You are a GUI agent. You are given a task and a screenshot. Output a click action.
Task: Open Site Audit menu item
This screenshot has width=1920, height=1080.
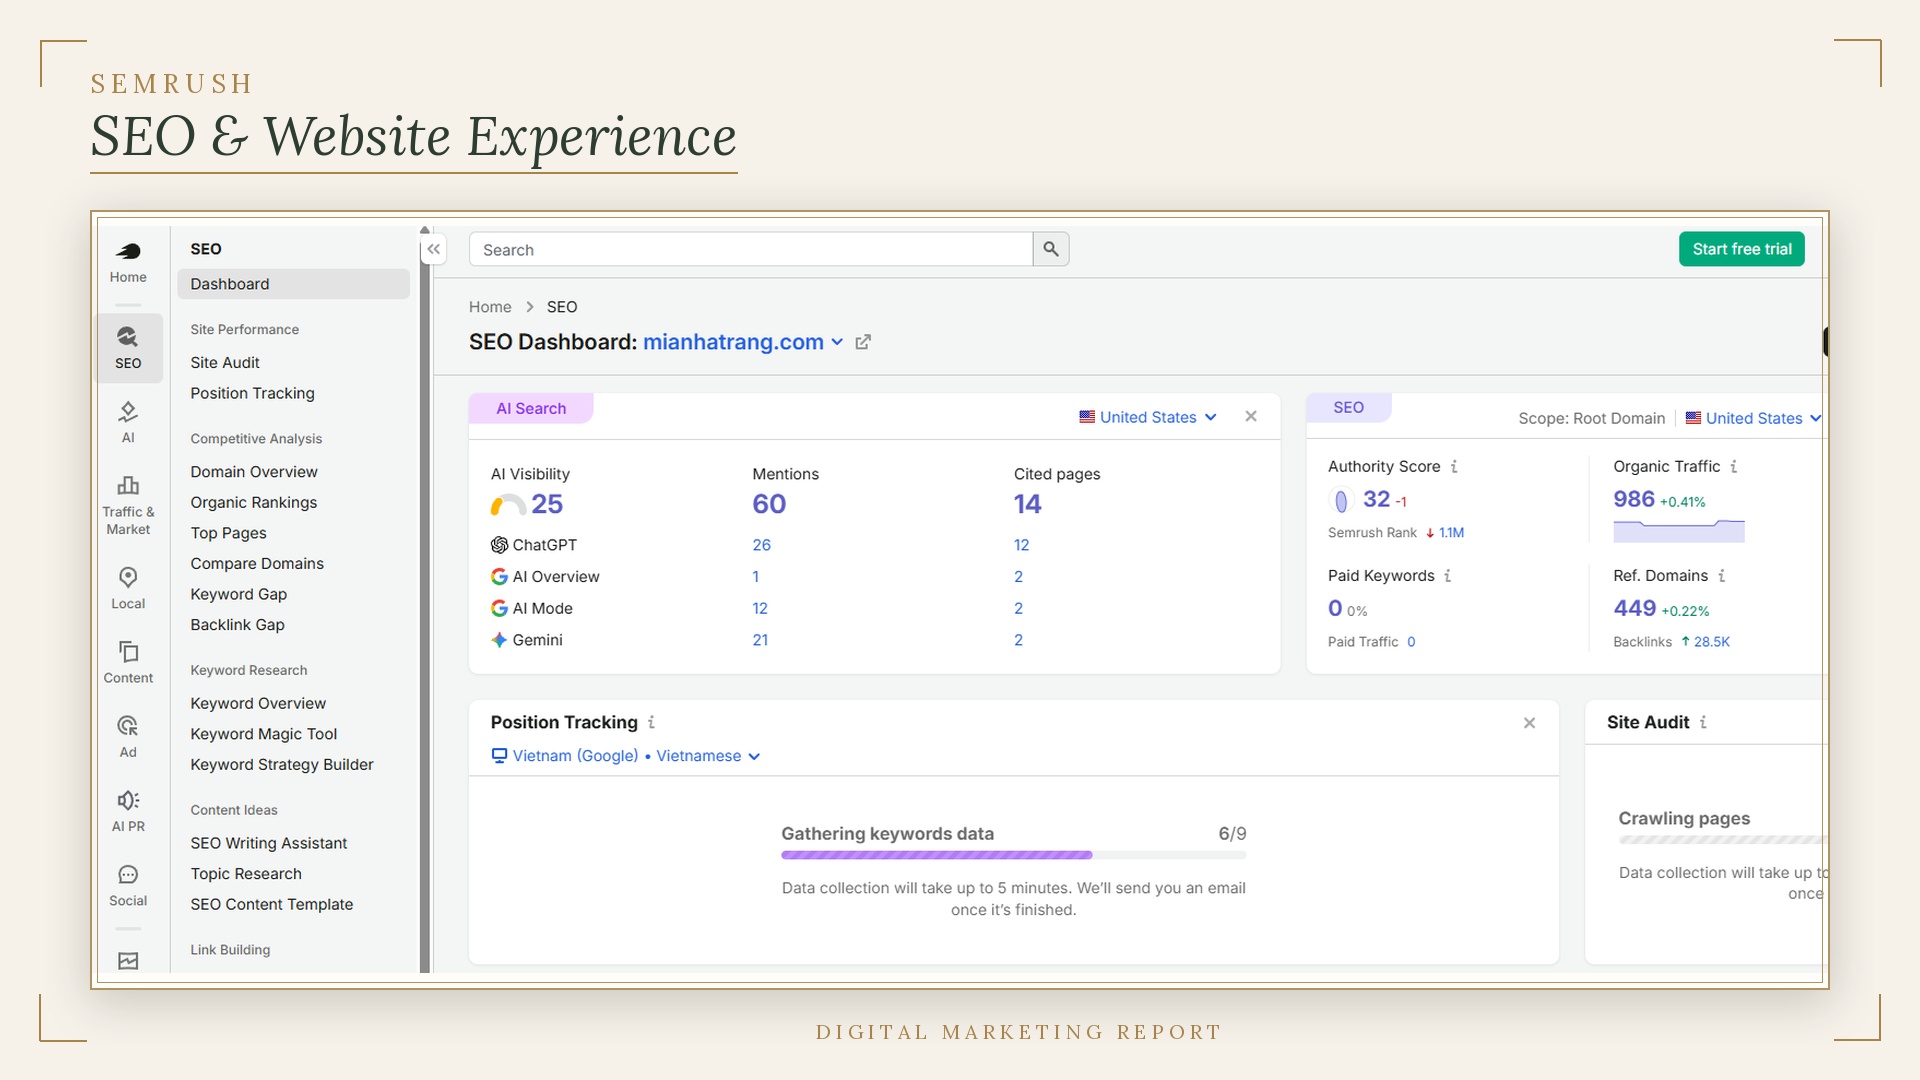pos(225,363)
